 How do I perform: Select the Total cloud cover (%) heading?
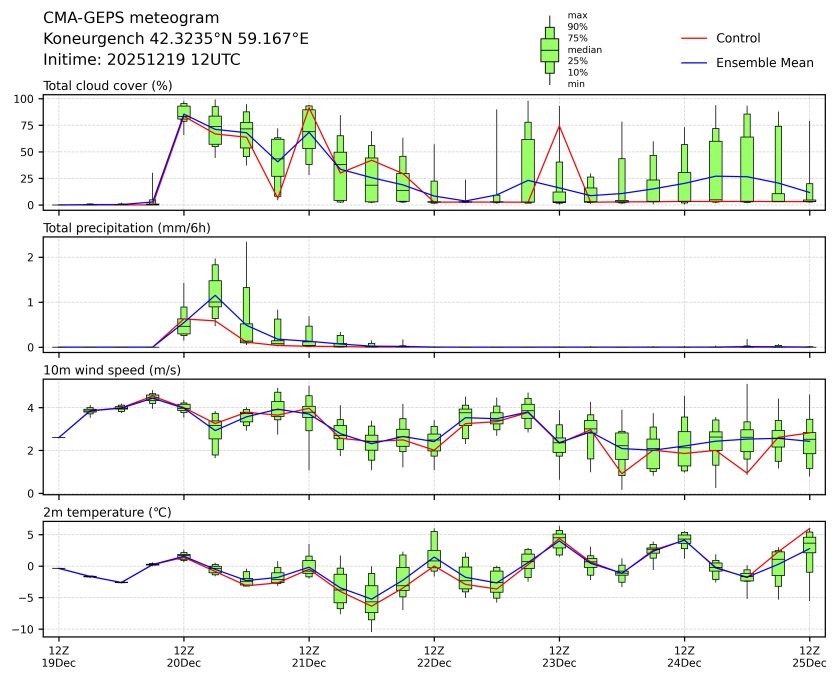click(108, 86)
